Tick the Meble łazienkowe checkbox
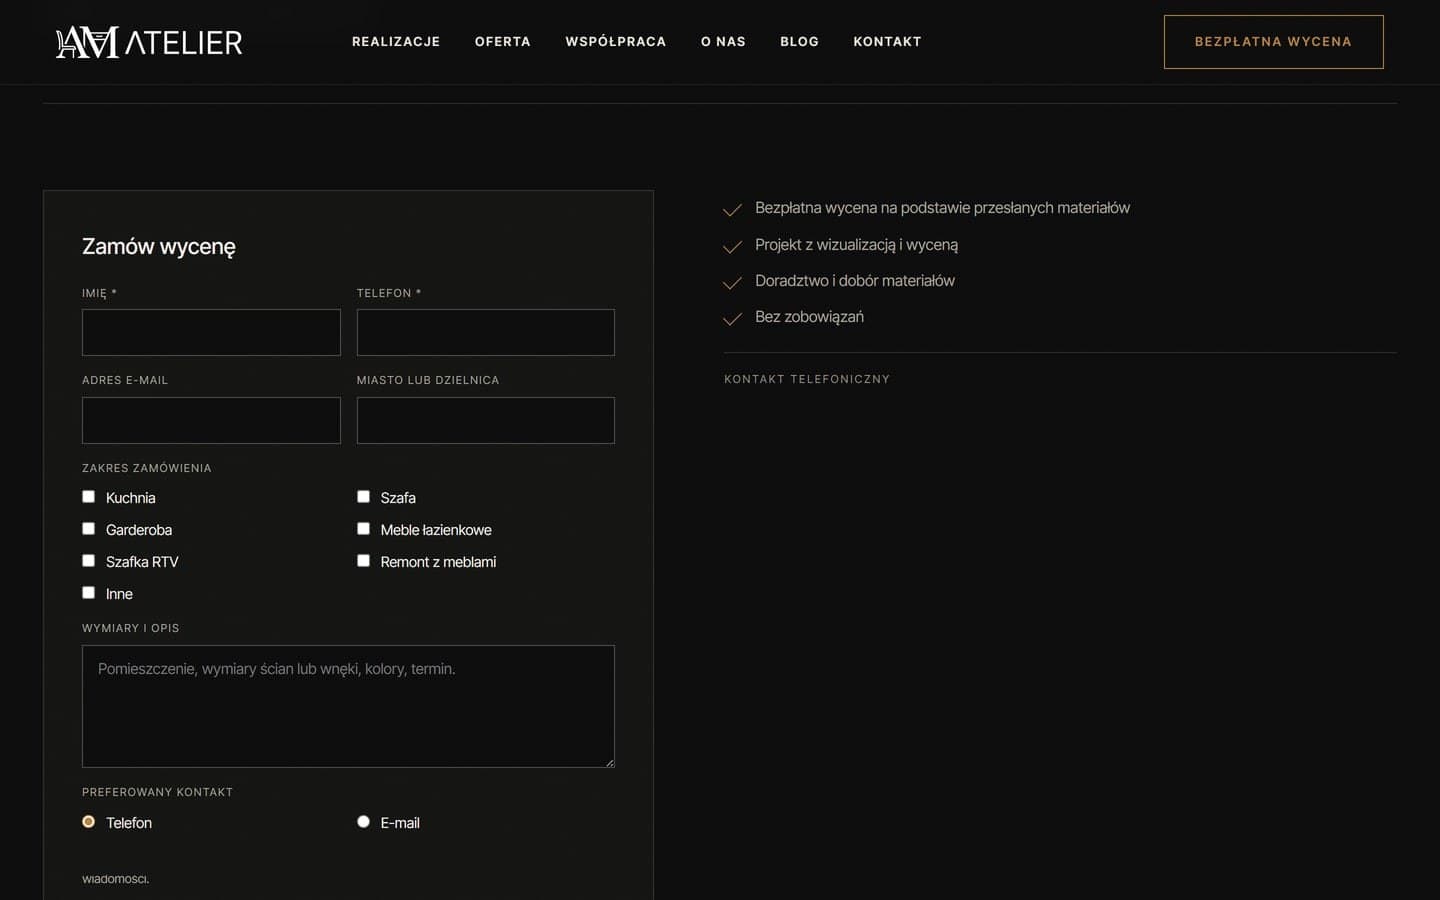 pyautogui.click(x=363, y=529)
